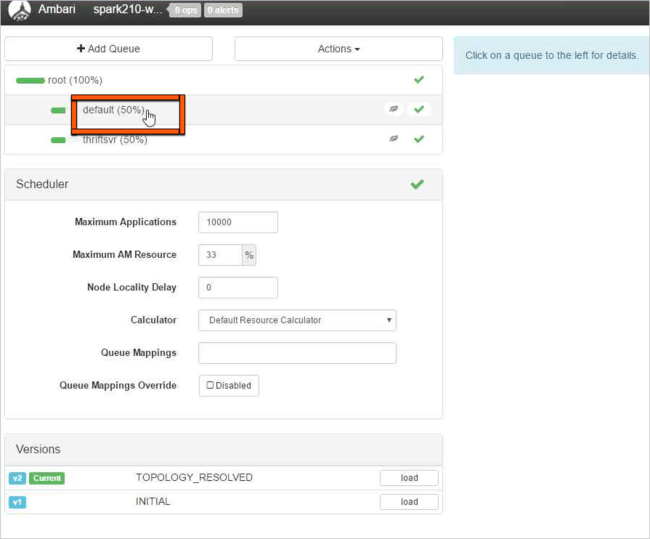Screen dimensions: 650x539
Task: Click green capacity bar of root queue
Action: [x=30, y=80]
